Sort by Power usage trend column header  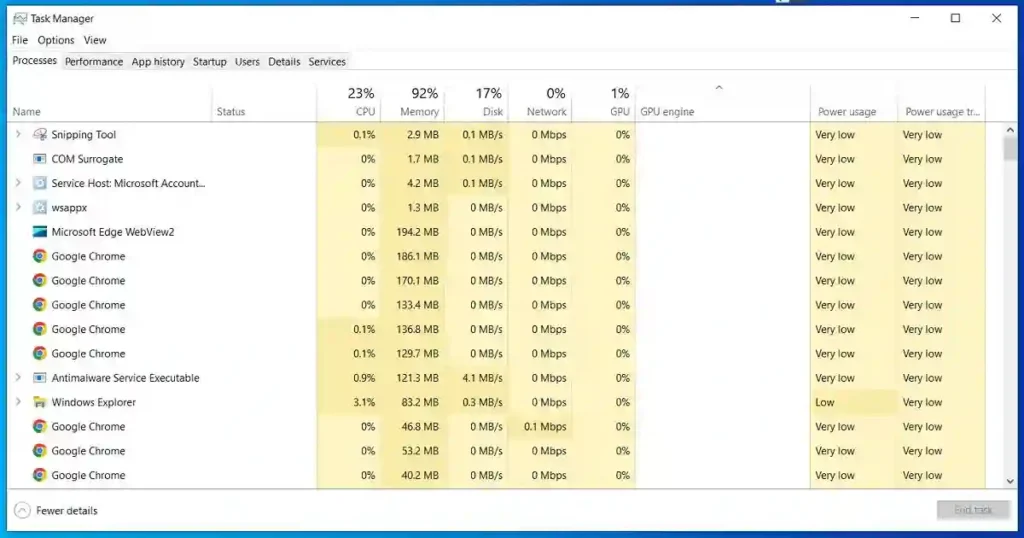click(x=942, y=103)
